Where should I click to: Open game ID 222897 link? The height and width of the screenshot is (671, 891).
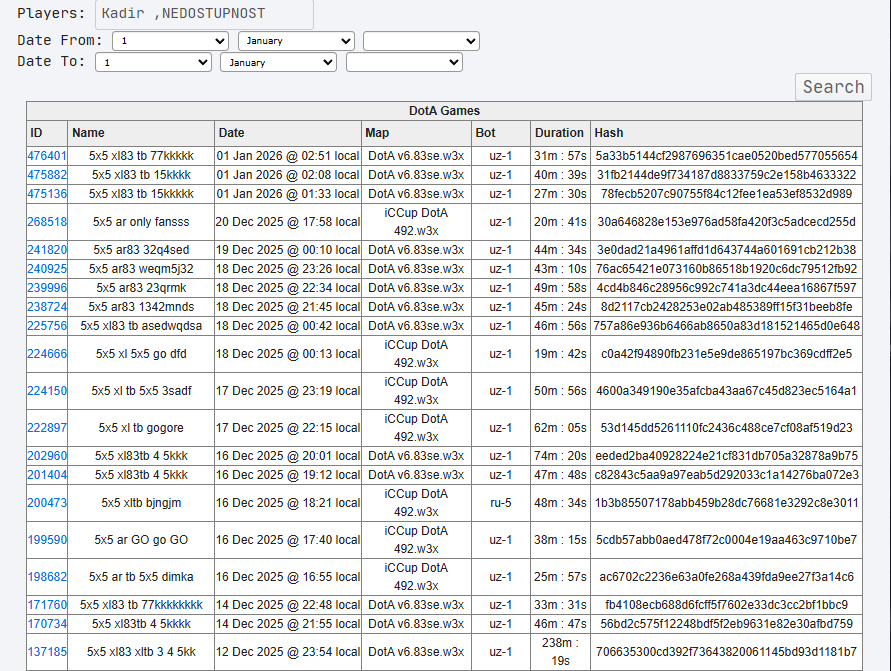tap(47, 428)
